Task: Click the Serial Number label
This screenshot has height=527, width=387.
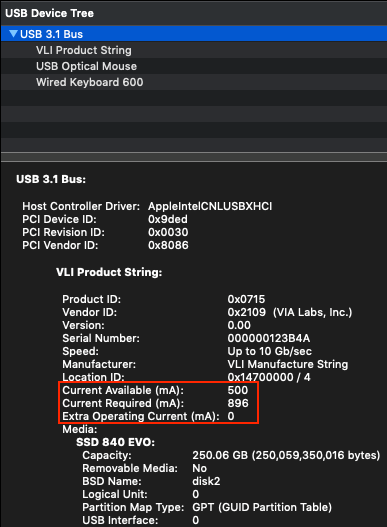Action: (101, 338)
